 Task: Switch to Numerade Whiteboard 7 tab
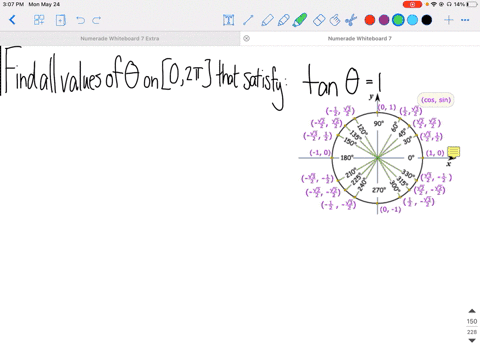(x=360, y=38)
